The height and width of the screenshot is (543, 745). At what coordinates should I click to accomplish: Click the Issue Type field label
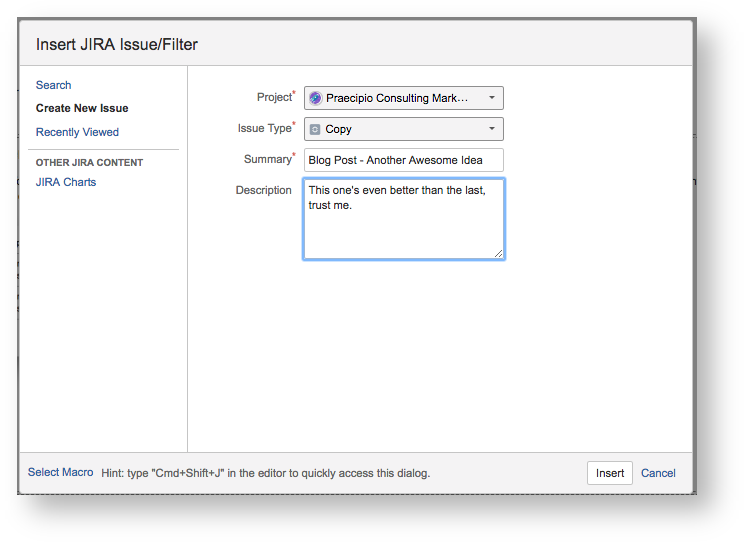click(266, 128)
